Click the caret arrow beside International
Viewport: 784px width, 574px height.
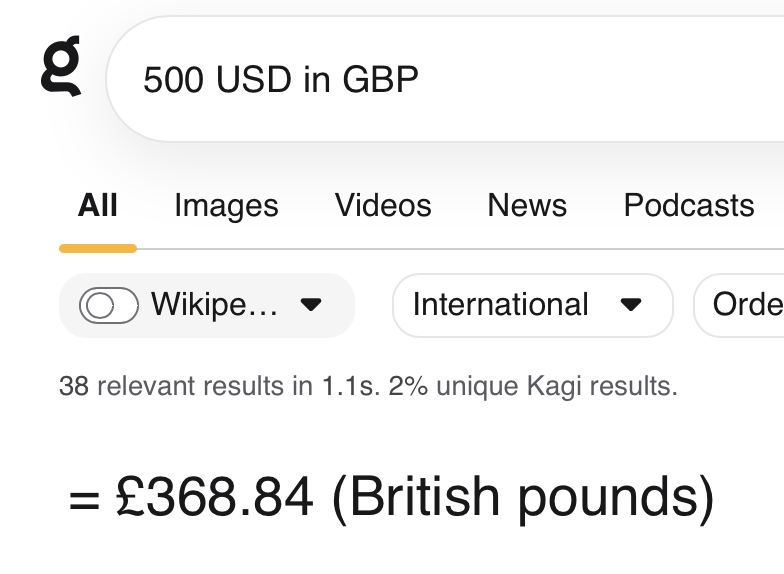pyautogui.click(x=631, y=305)
